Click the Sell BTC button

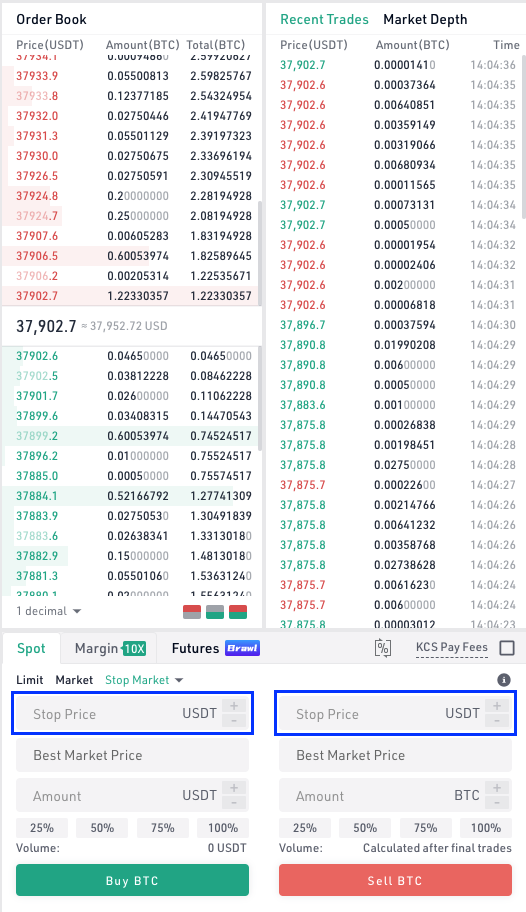click(395, 880)
